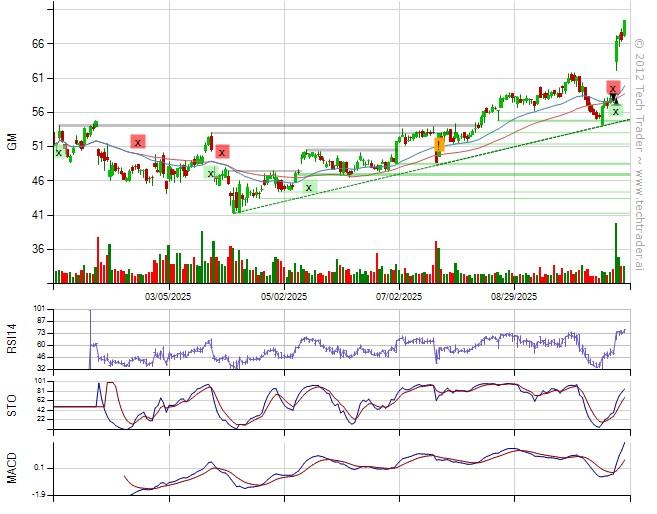Click the 08/29/2025 date label

(x=513, y=297)
